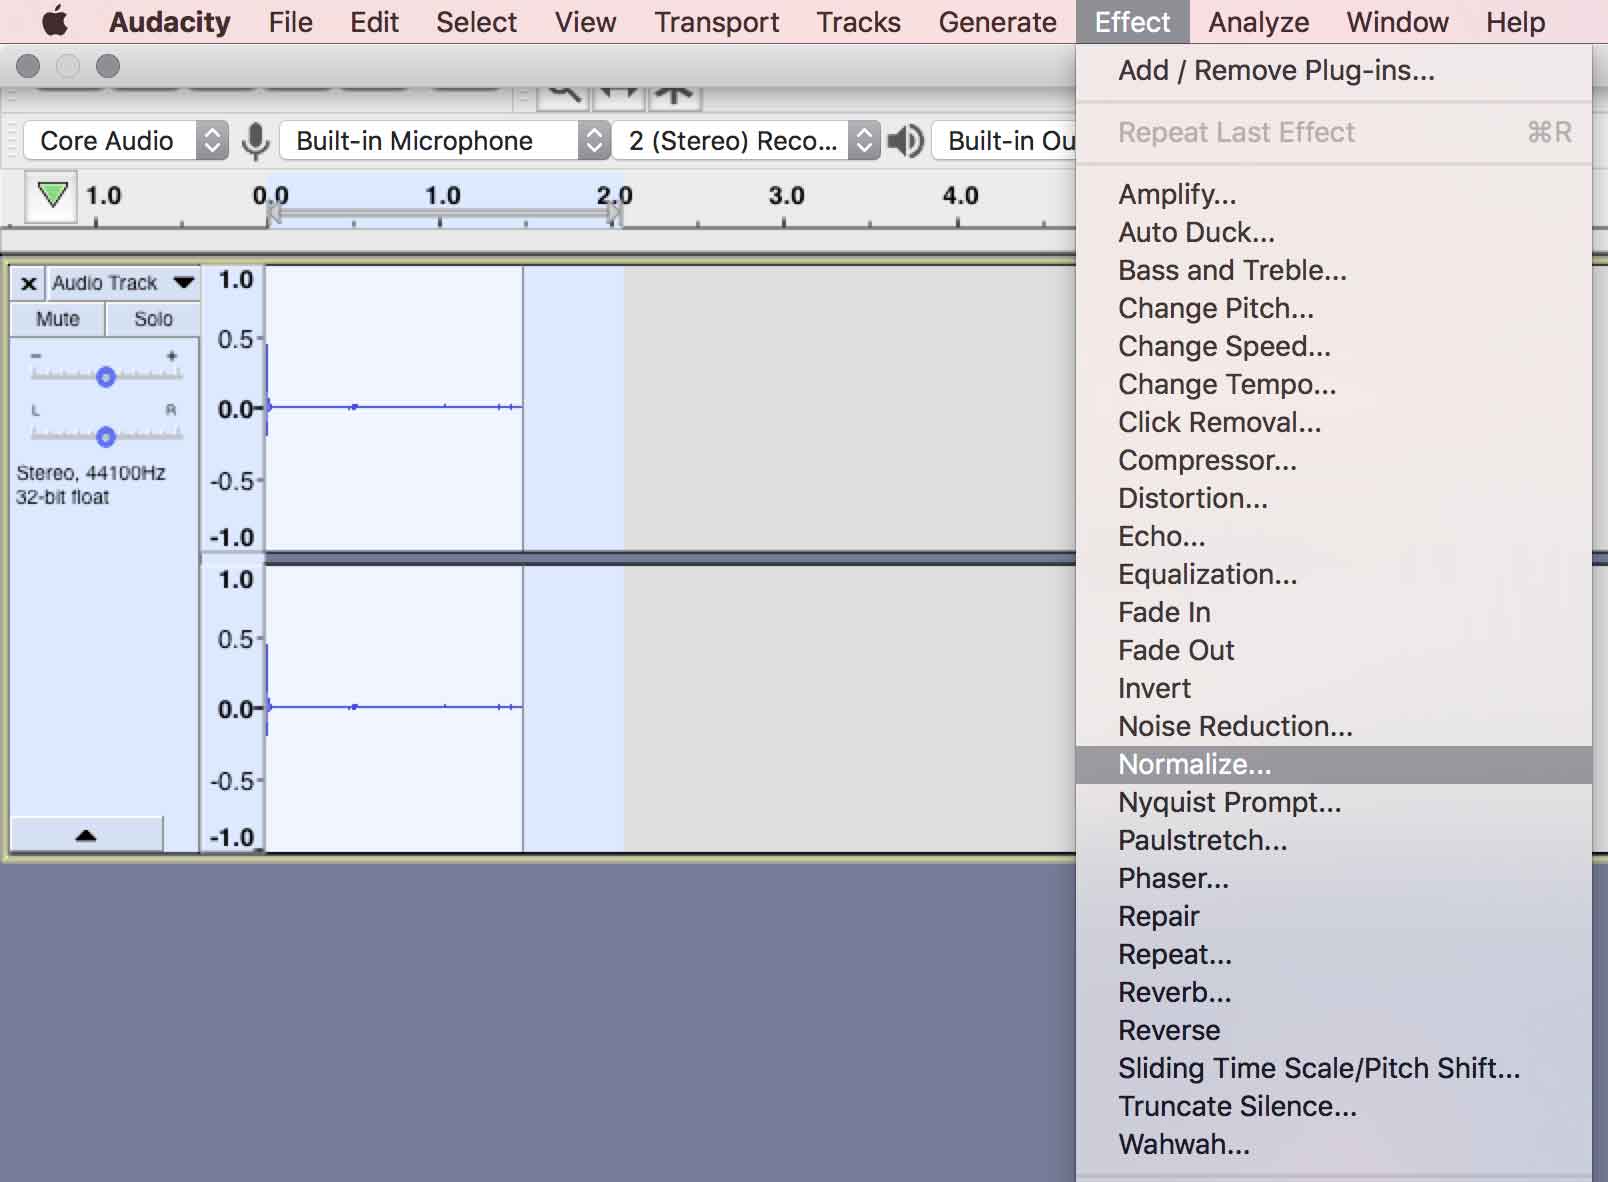
Task: Select Change Pitch... effect
Action: click(1333, 308)
